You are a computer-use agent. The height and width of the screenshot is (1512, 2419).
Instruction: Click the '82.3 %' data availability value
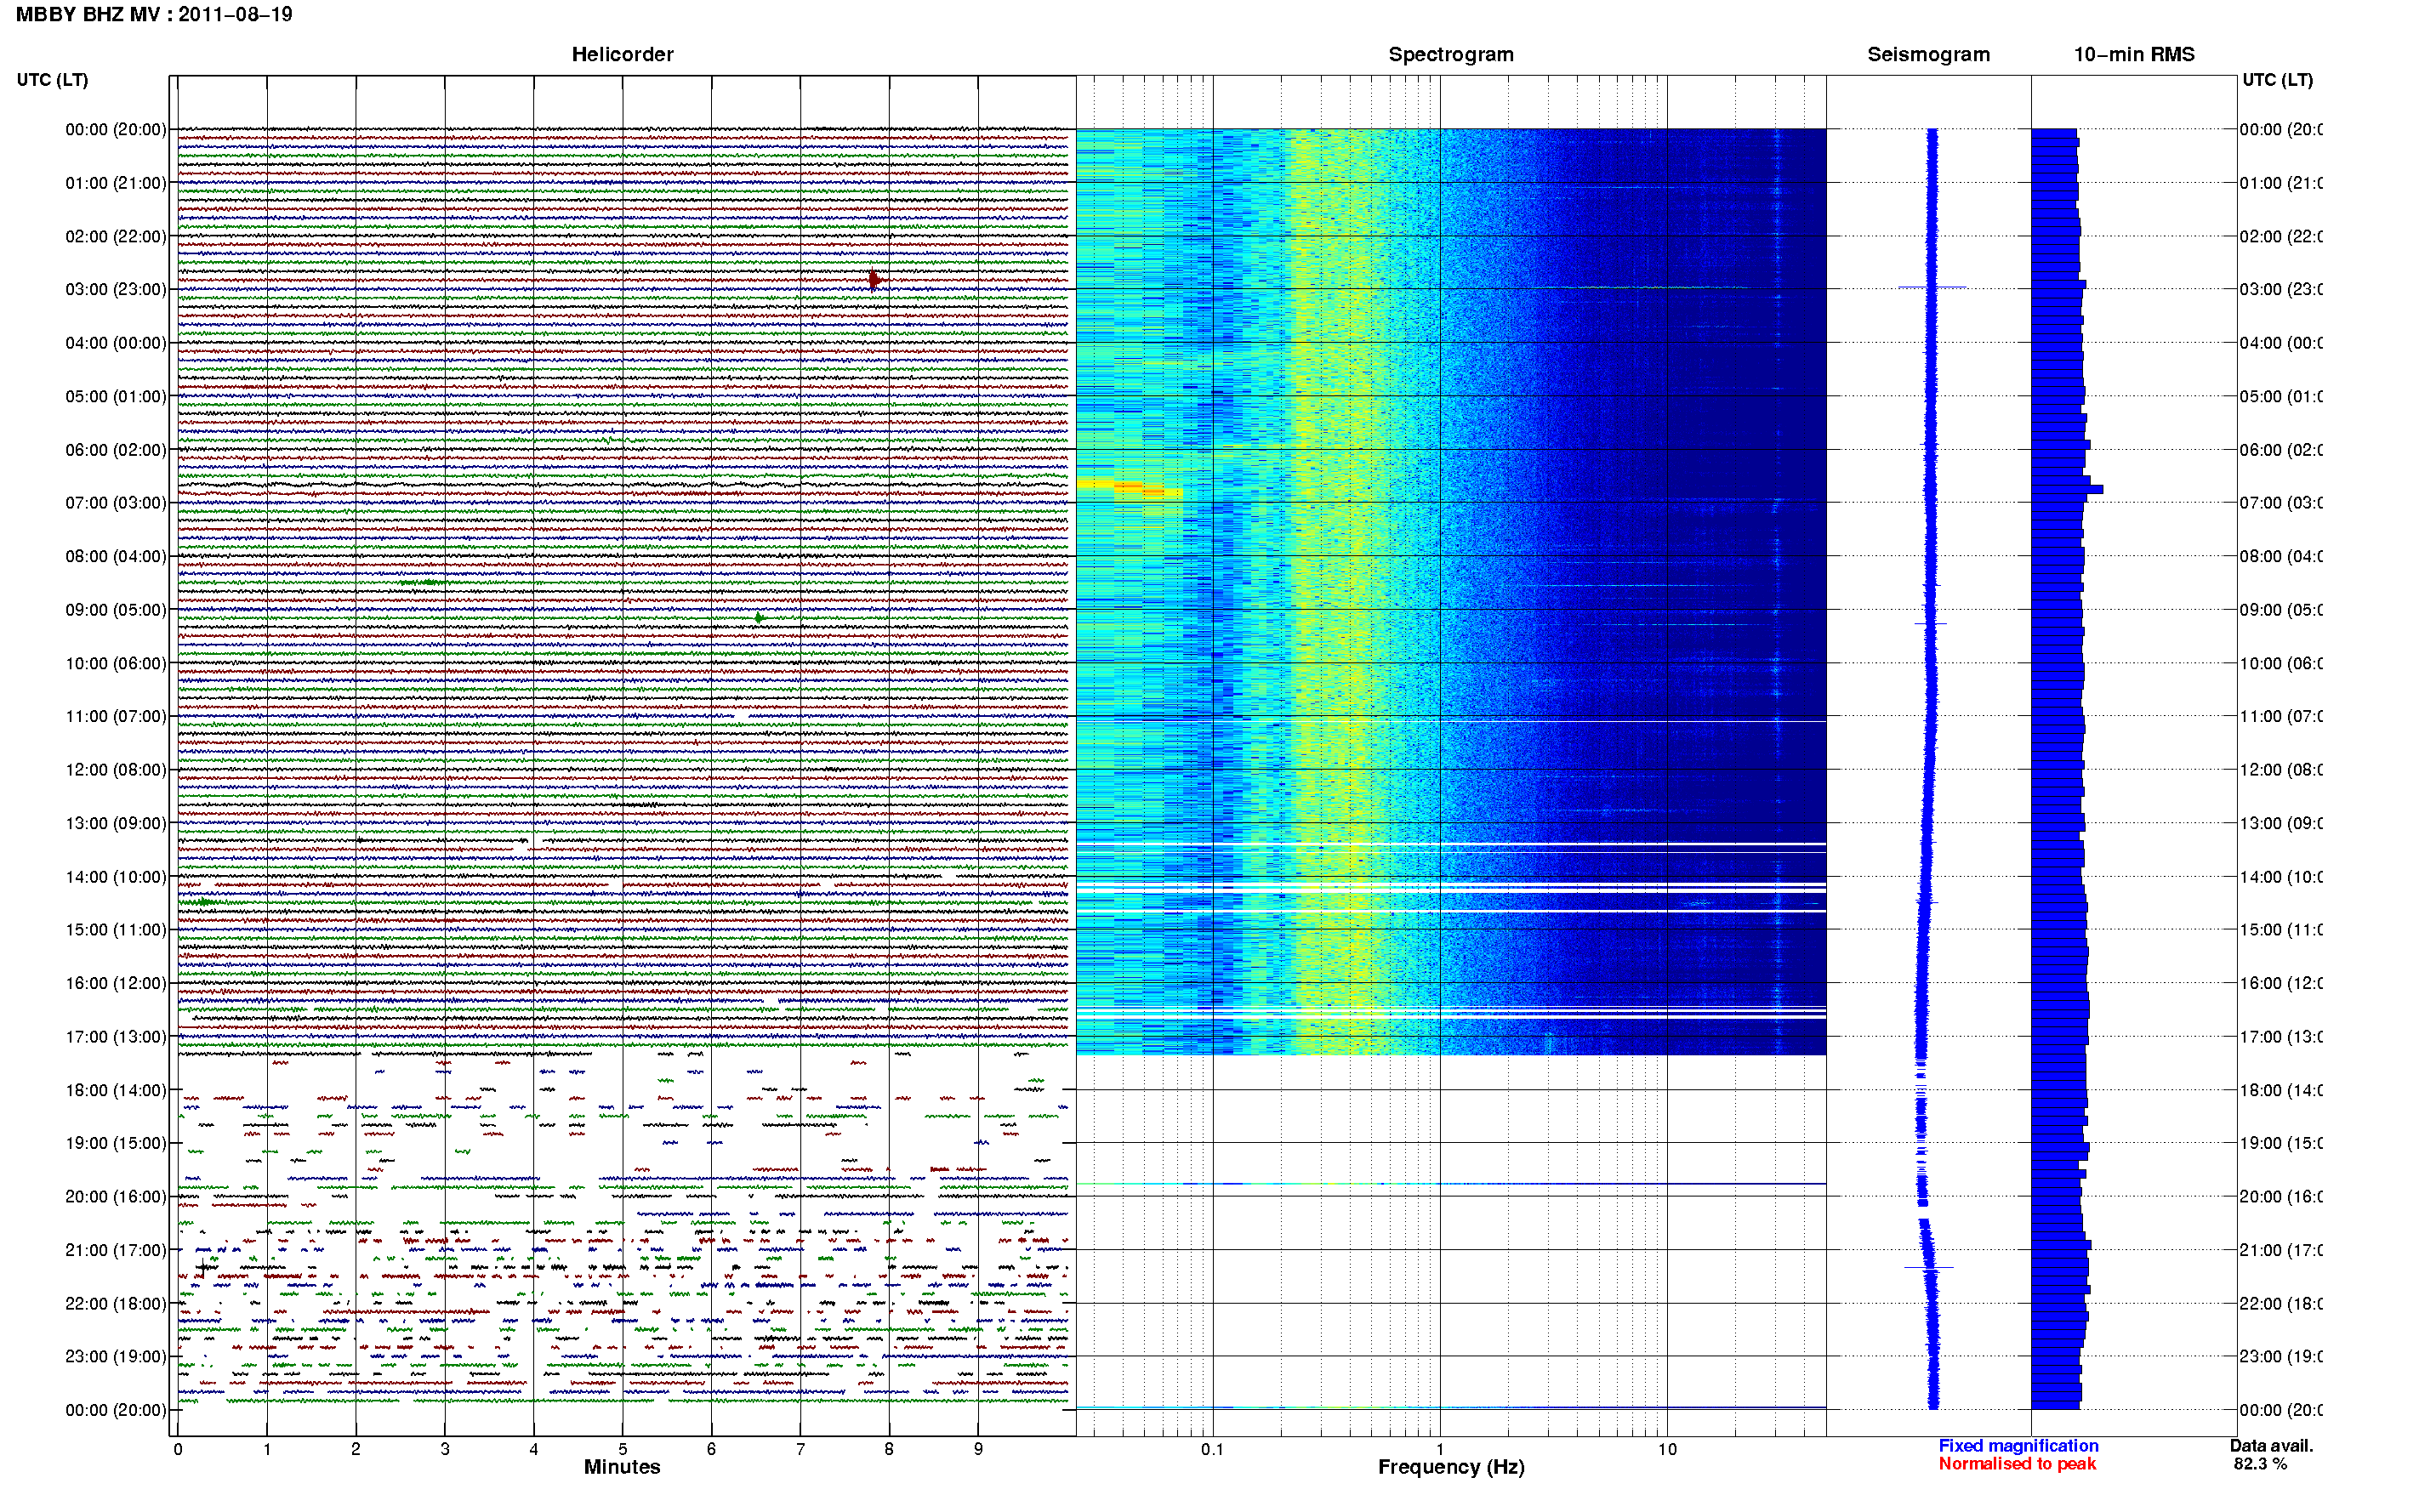(2260, 1464)
